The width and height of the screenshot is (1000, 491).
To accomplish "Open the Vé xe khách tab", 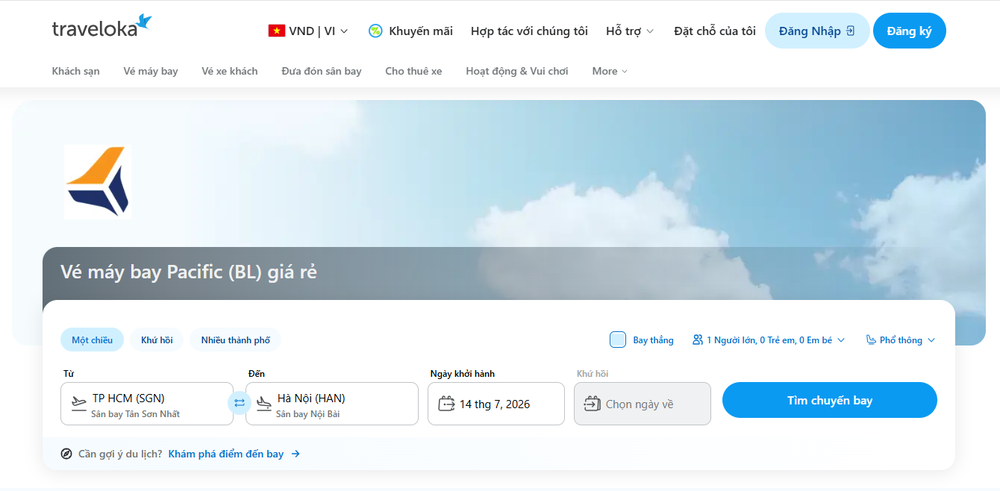I will click(230, 71).
